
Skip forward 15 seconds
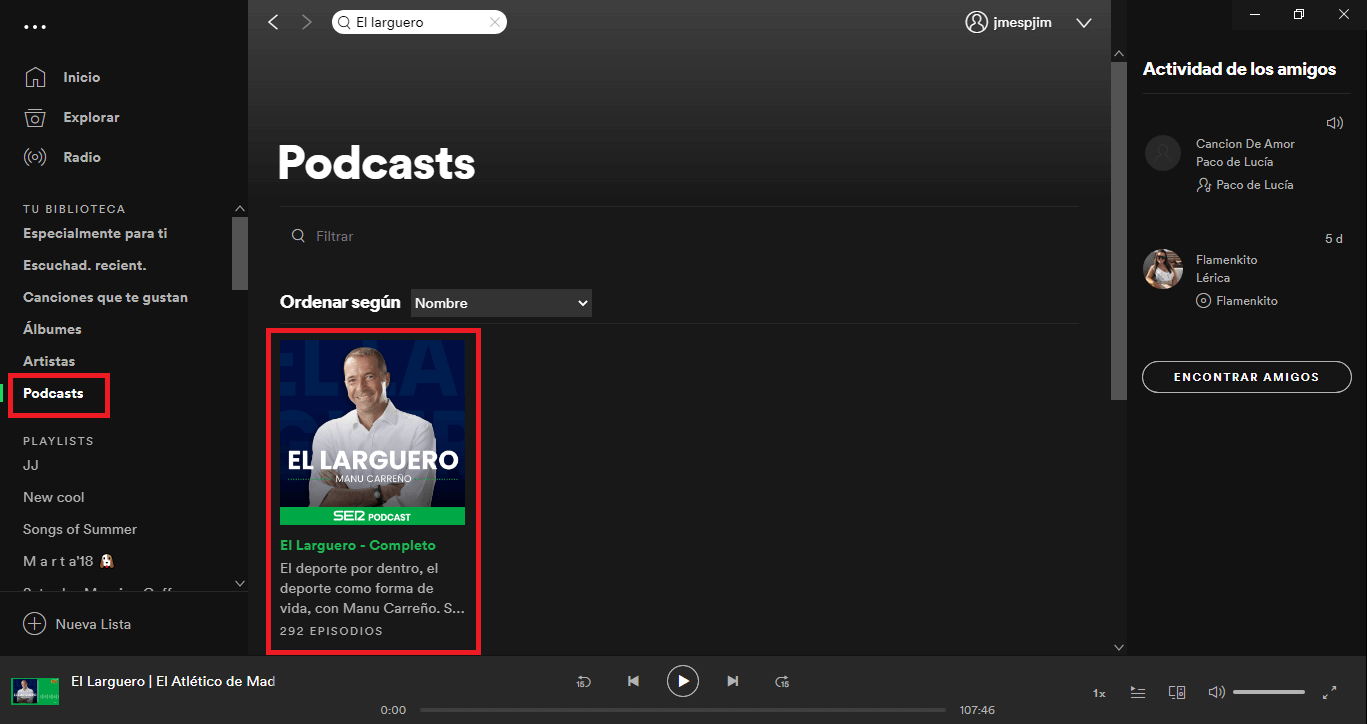782,681
